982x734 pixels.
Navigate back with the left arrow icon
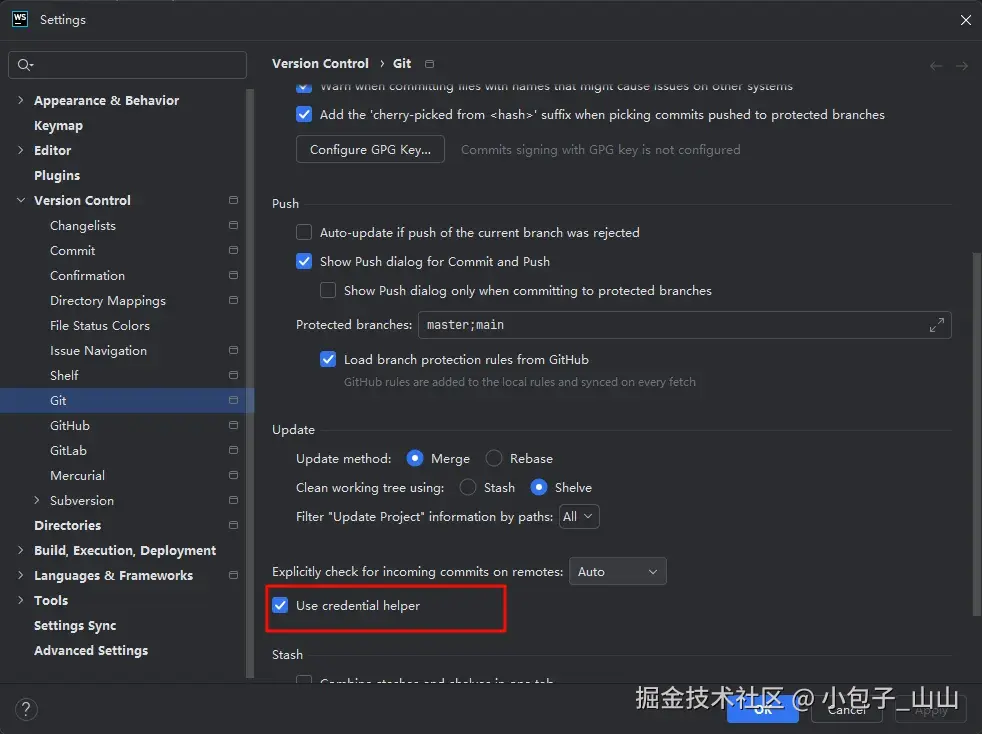click(x=936, y=66)
